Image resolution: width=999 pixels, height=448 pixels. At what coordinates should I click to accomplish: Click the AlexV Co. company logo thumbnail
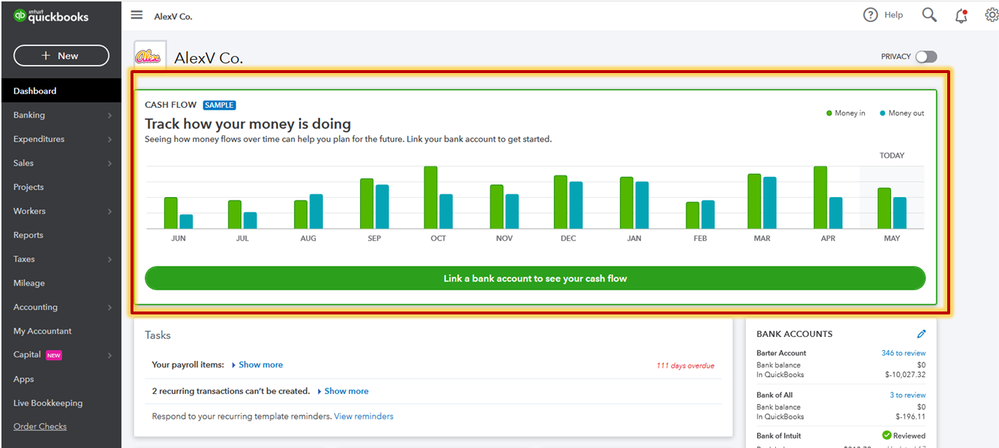point(150,55)
